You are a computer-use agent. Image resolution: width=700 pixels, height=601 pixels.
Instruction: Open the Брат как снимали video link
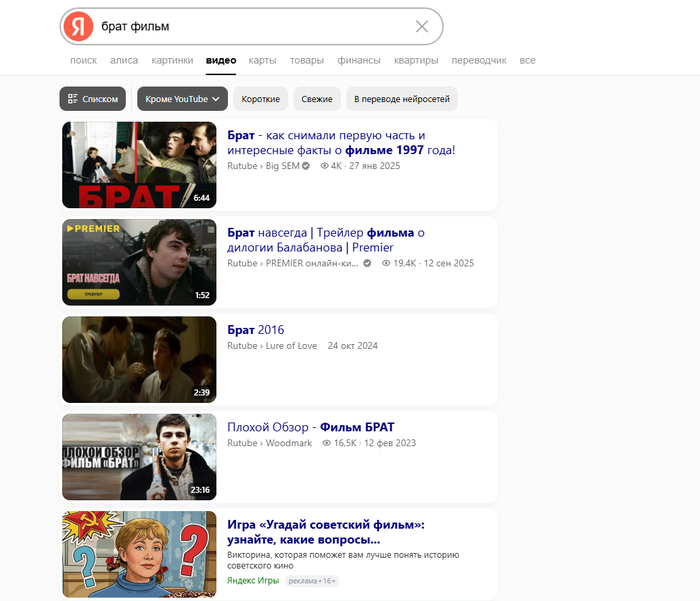(340, 142)
